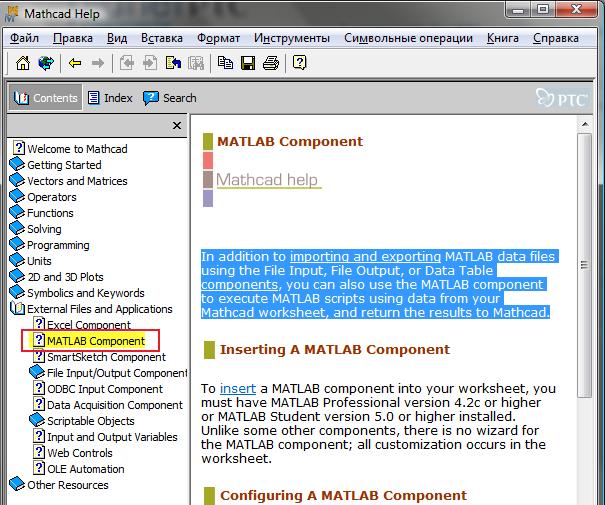
Task: Follow the 'importing and exporting' link
Action: pos(365,257)
